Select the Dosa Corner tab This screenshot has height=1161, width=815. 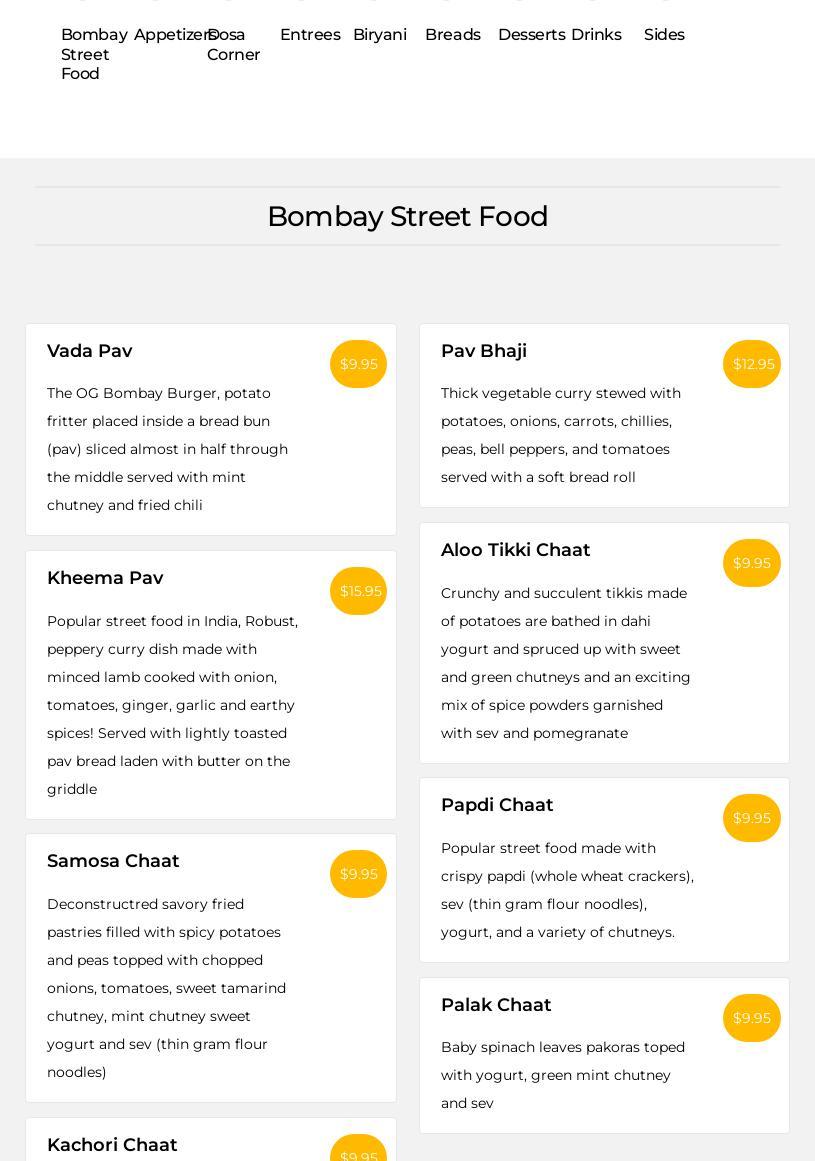(233, 45)
